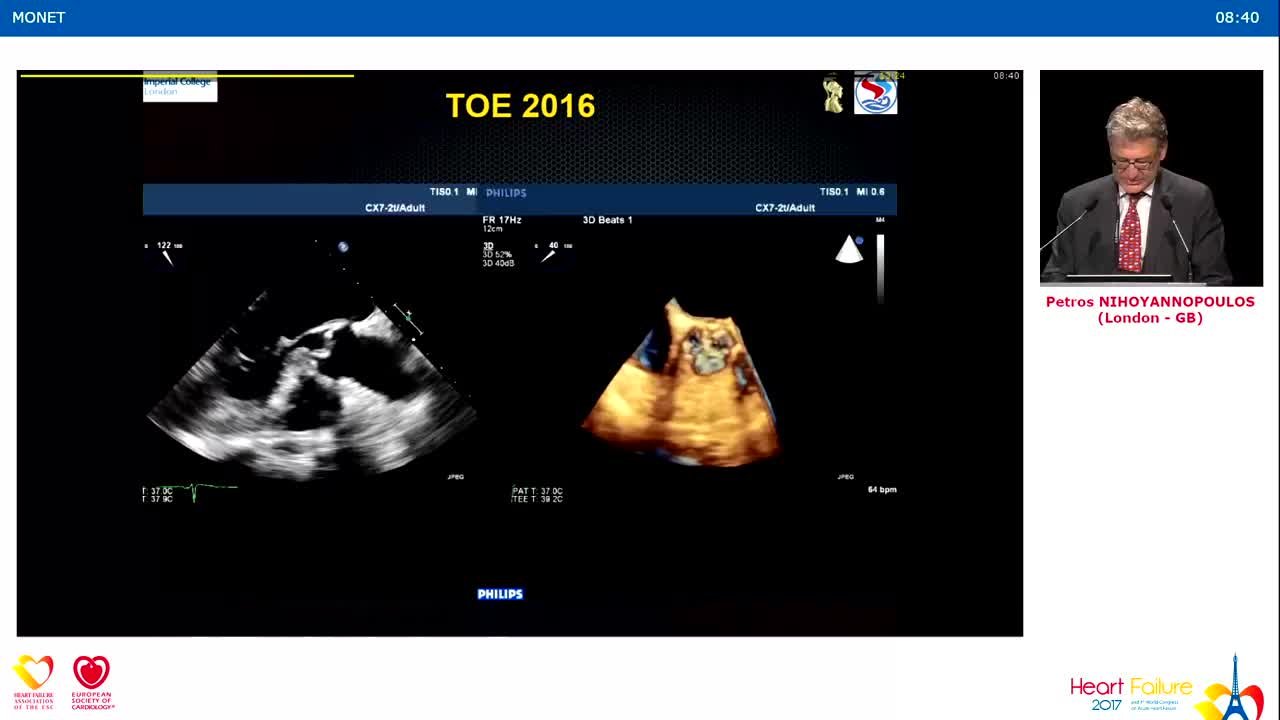The image size is (1280, 720).
Task: Click the 122 degree angle indicator
Action: click(x=164, y=251)
